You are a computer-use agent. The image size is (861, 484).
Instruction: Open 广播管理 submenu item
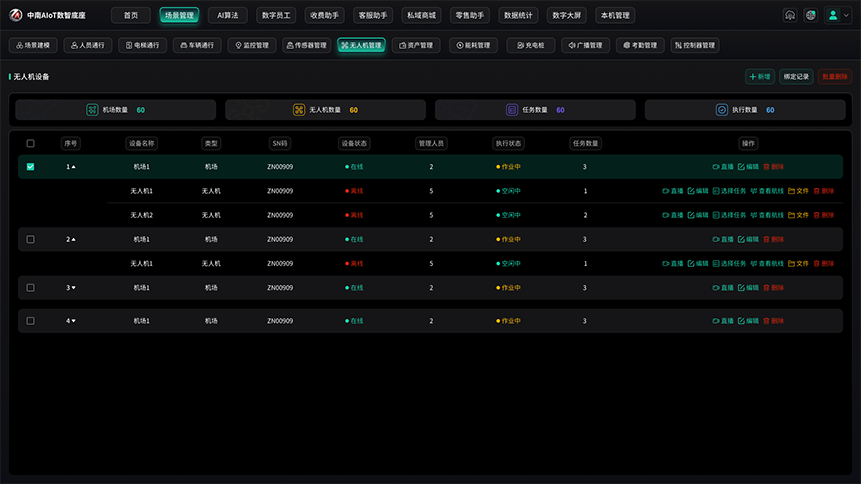pyautogui.click(x=585, y=45)
